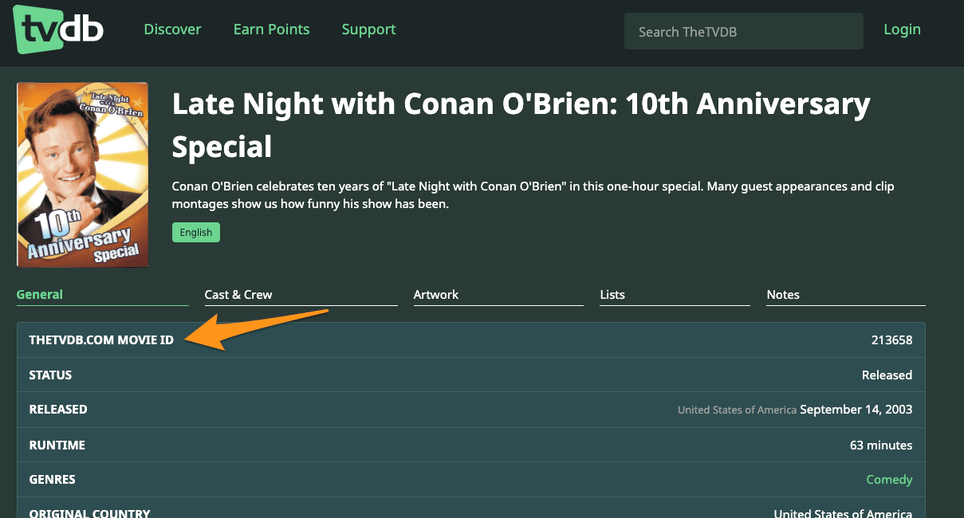
Task: Click the Released status value
Action: (887, 375)
